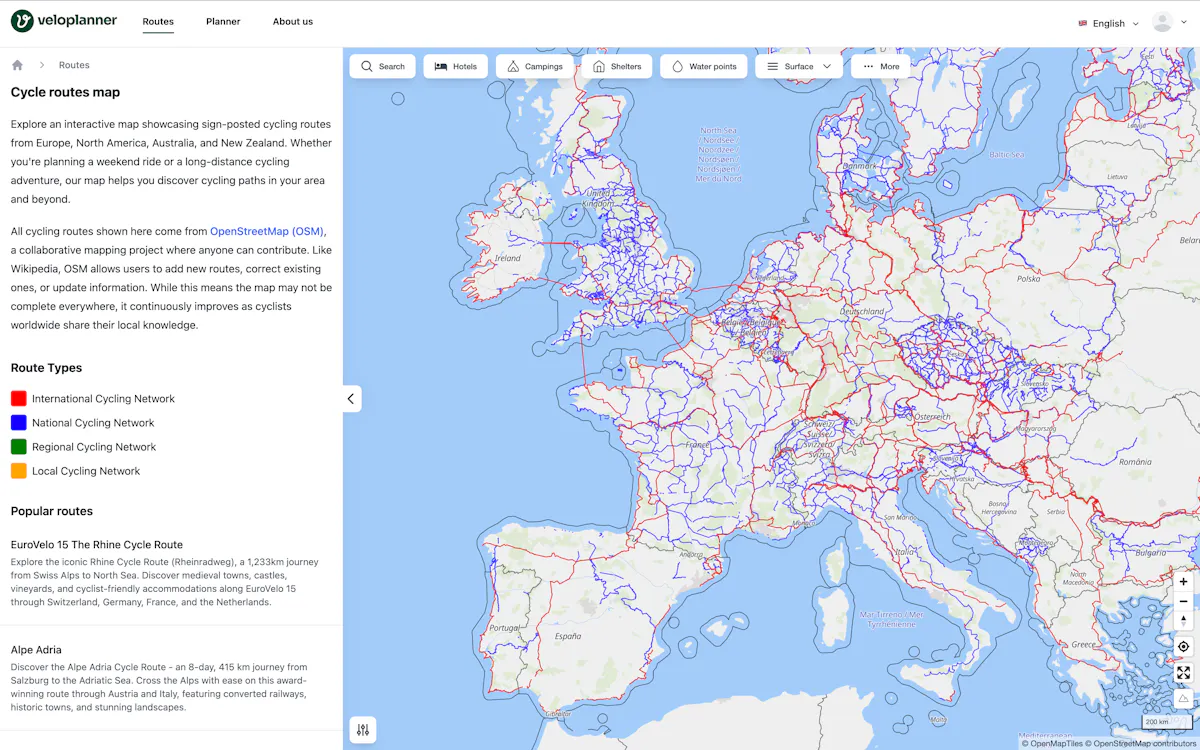Open map Search
The height and width of the screenshot is (750, 1200).
(383, 67)
